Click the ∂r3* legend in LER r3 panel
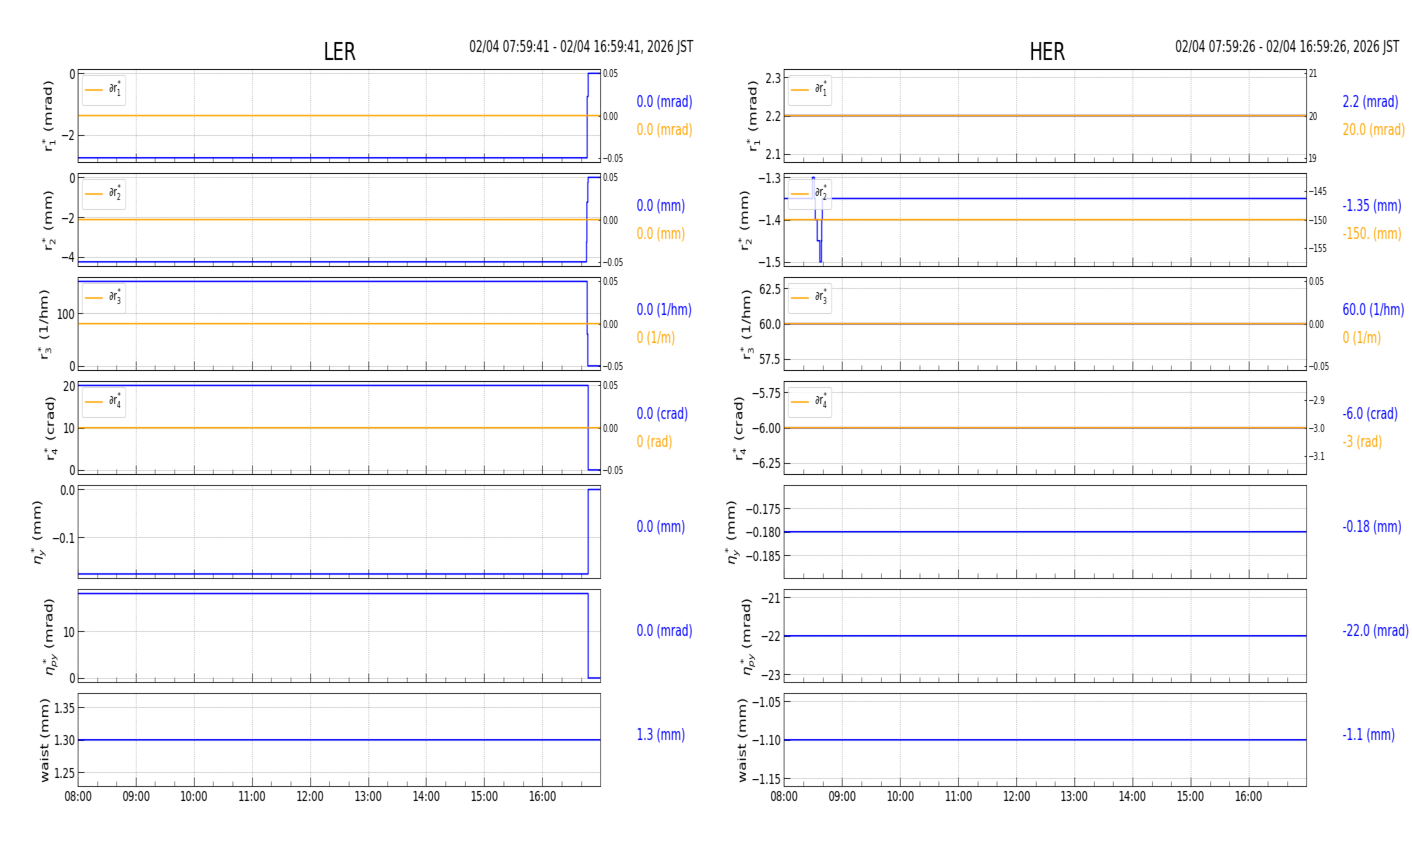The width and height of the screenshot is (1412, 864). pos(104,298)
